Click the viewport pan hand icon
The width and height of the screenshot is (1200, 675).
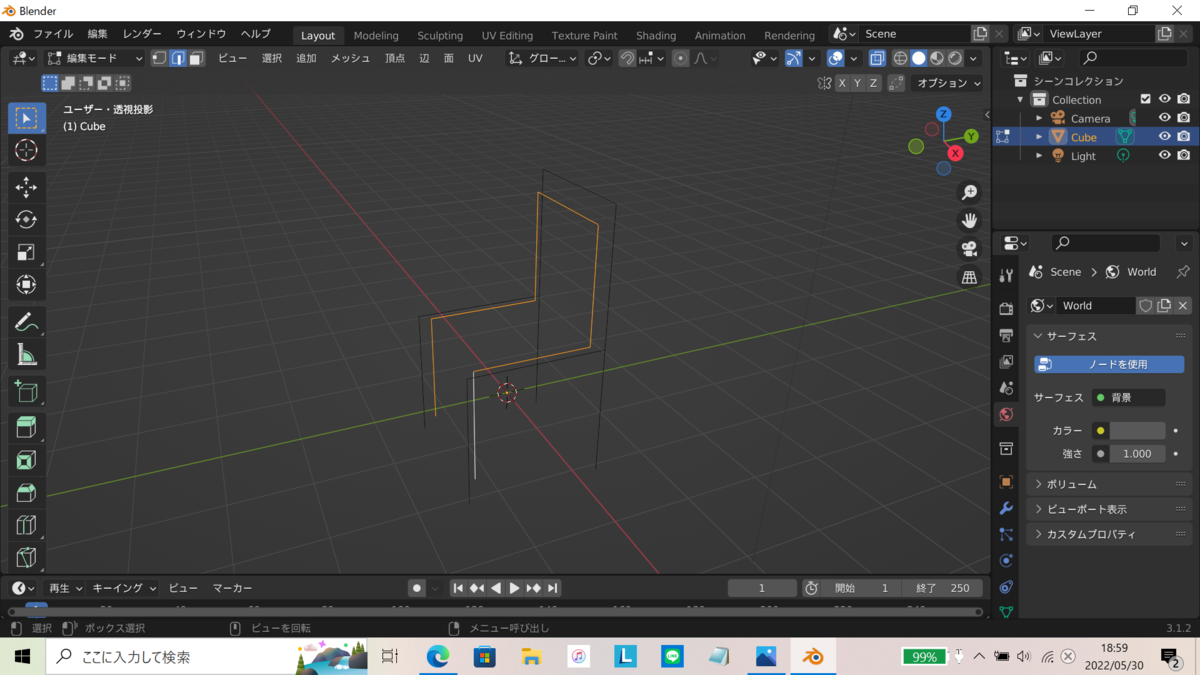pyautogui.click(x=969, y=221)
